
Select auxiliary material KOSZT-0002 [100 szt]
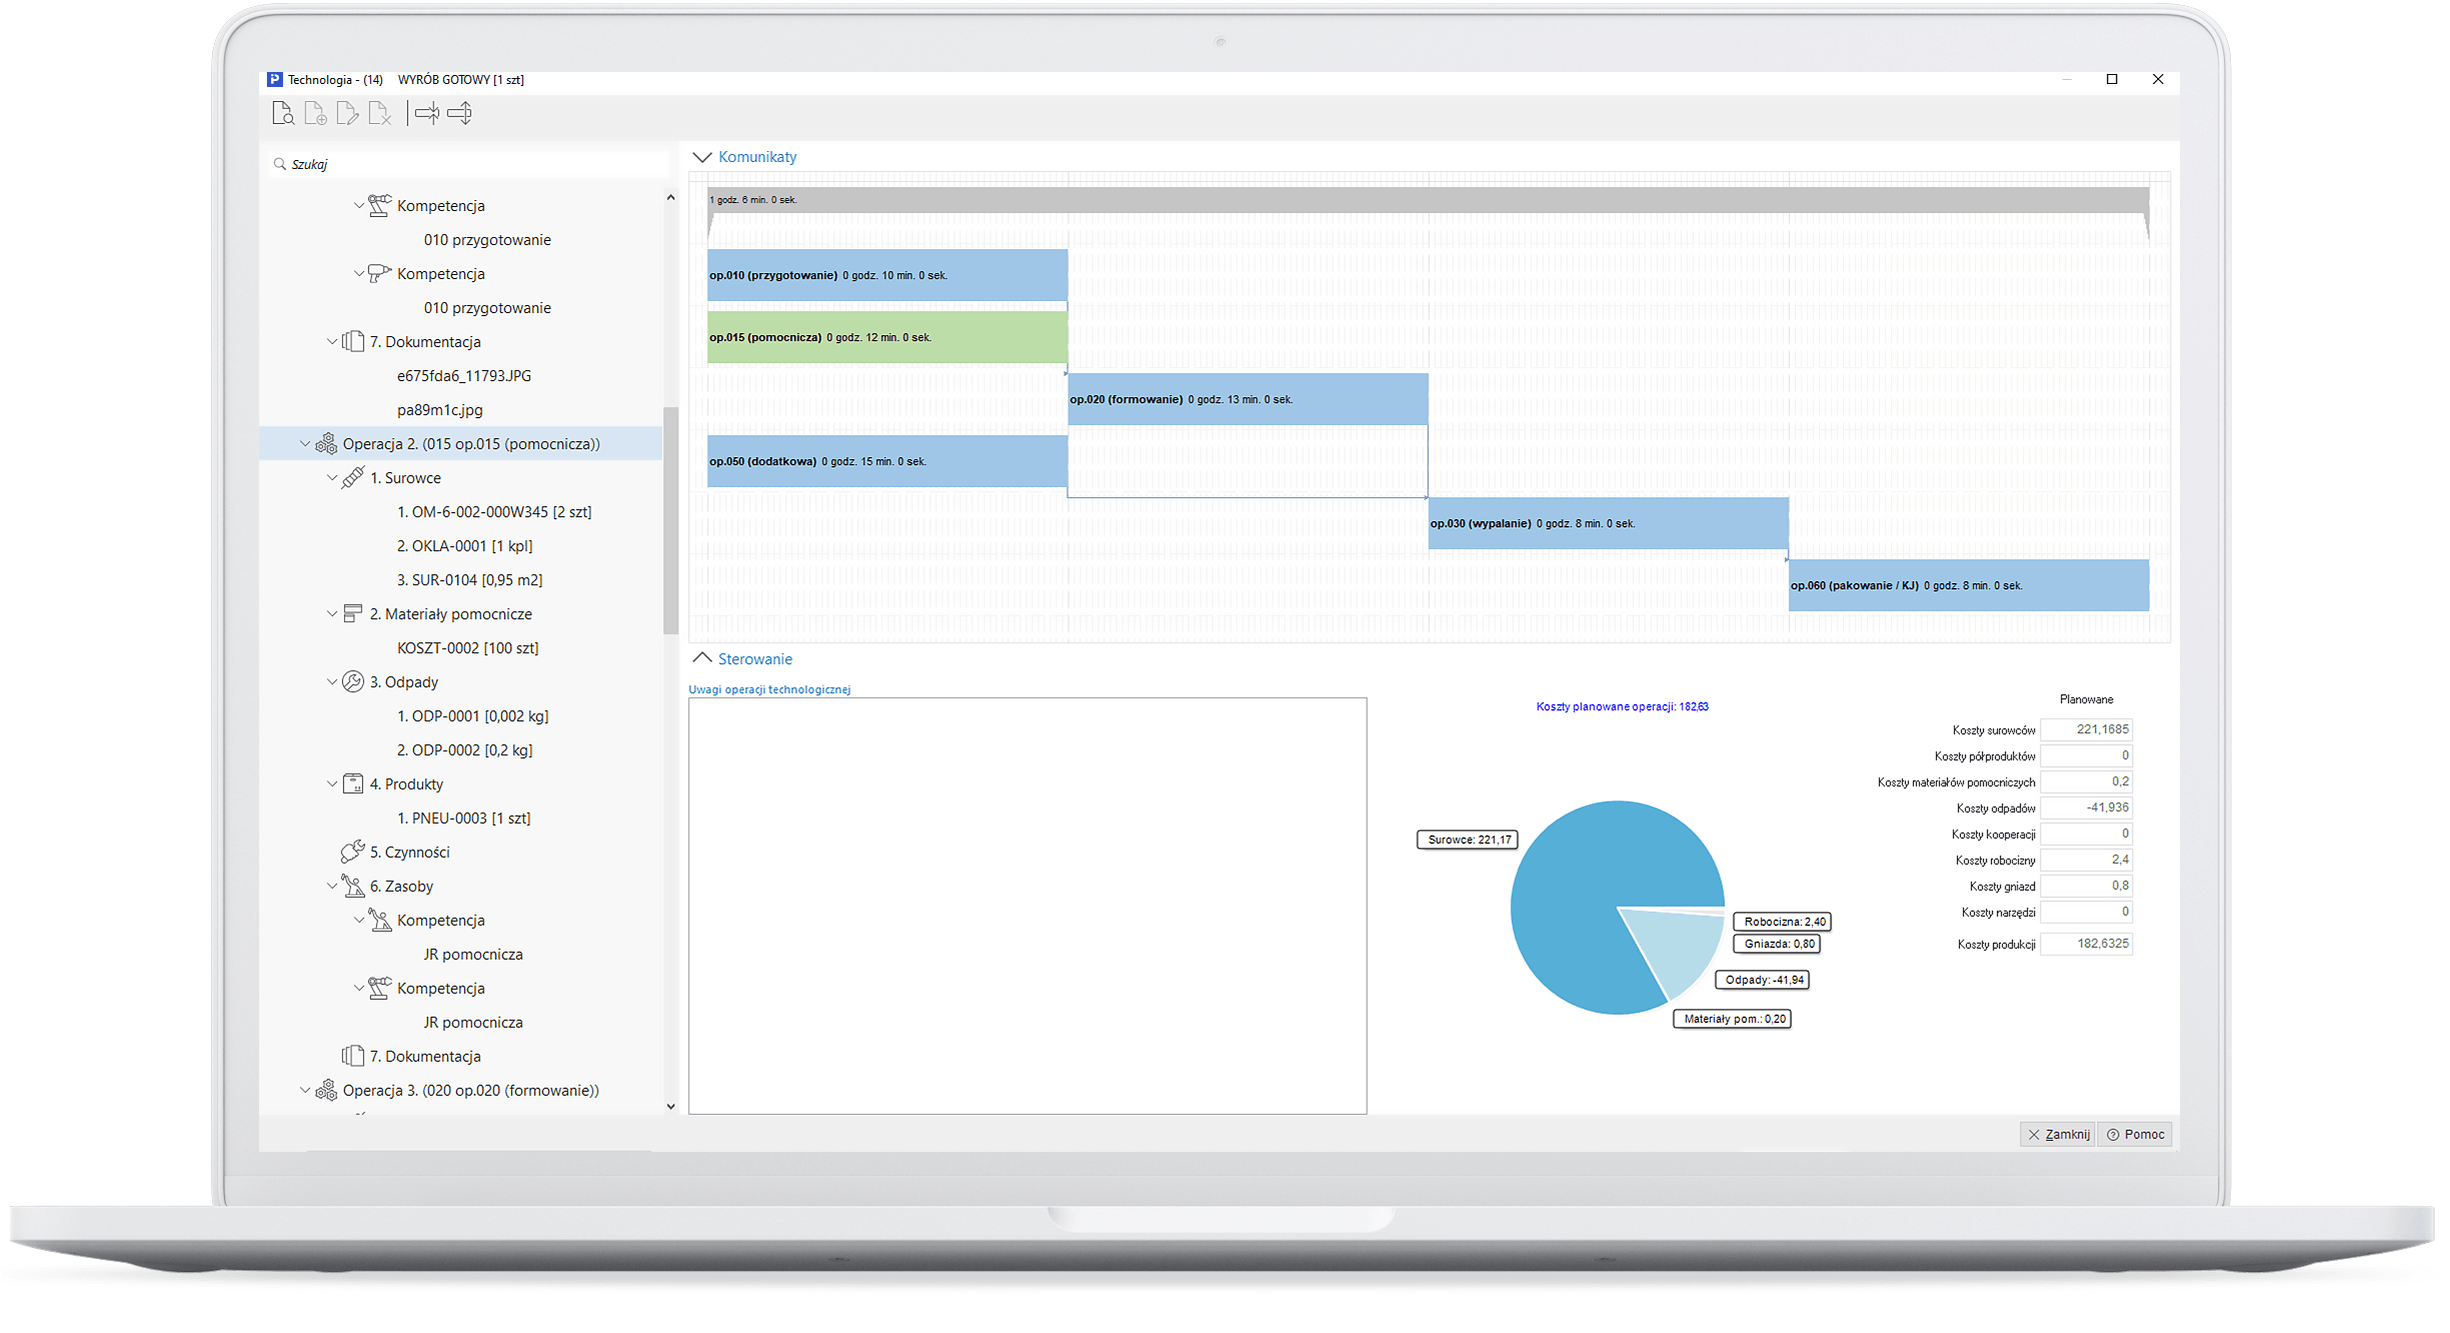pos(468,648)
